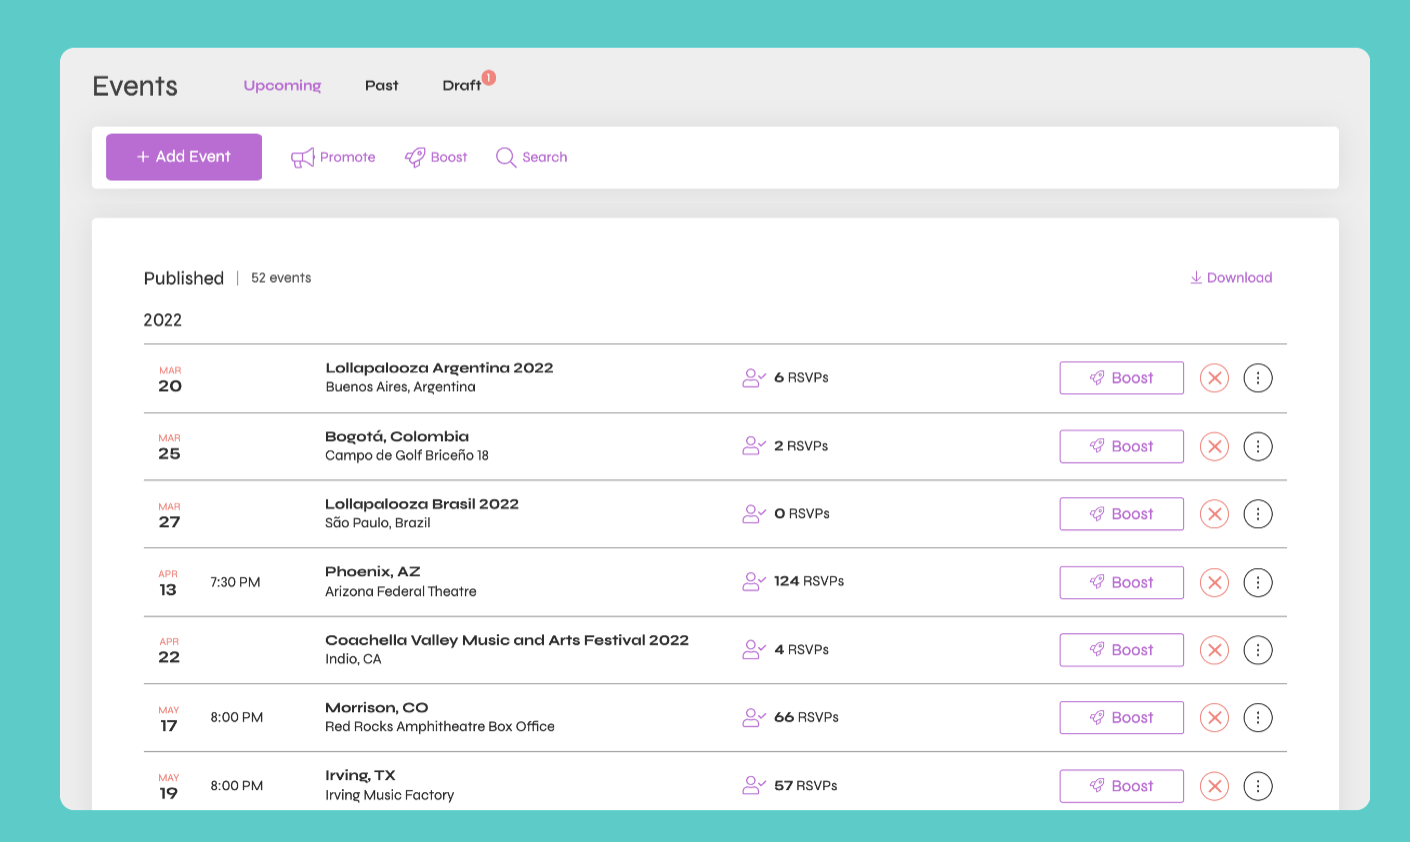Boost the Bogotá, Colombia event

tap(1121, 446)
